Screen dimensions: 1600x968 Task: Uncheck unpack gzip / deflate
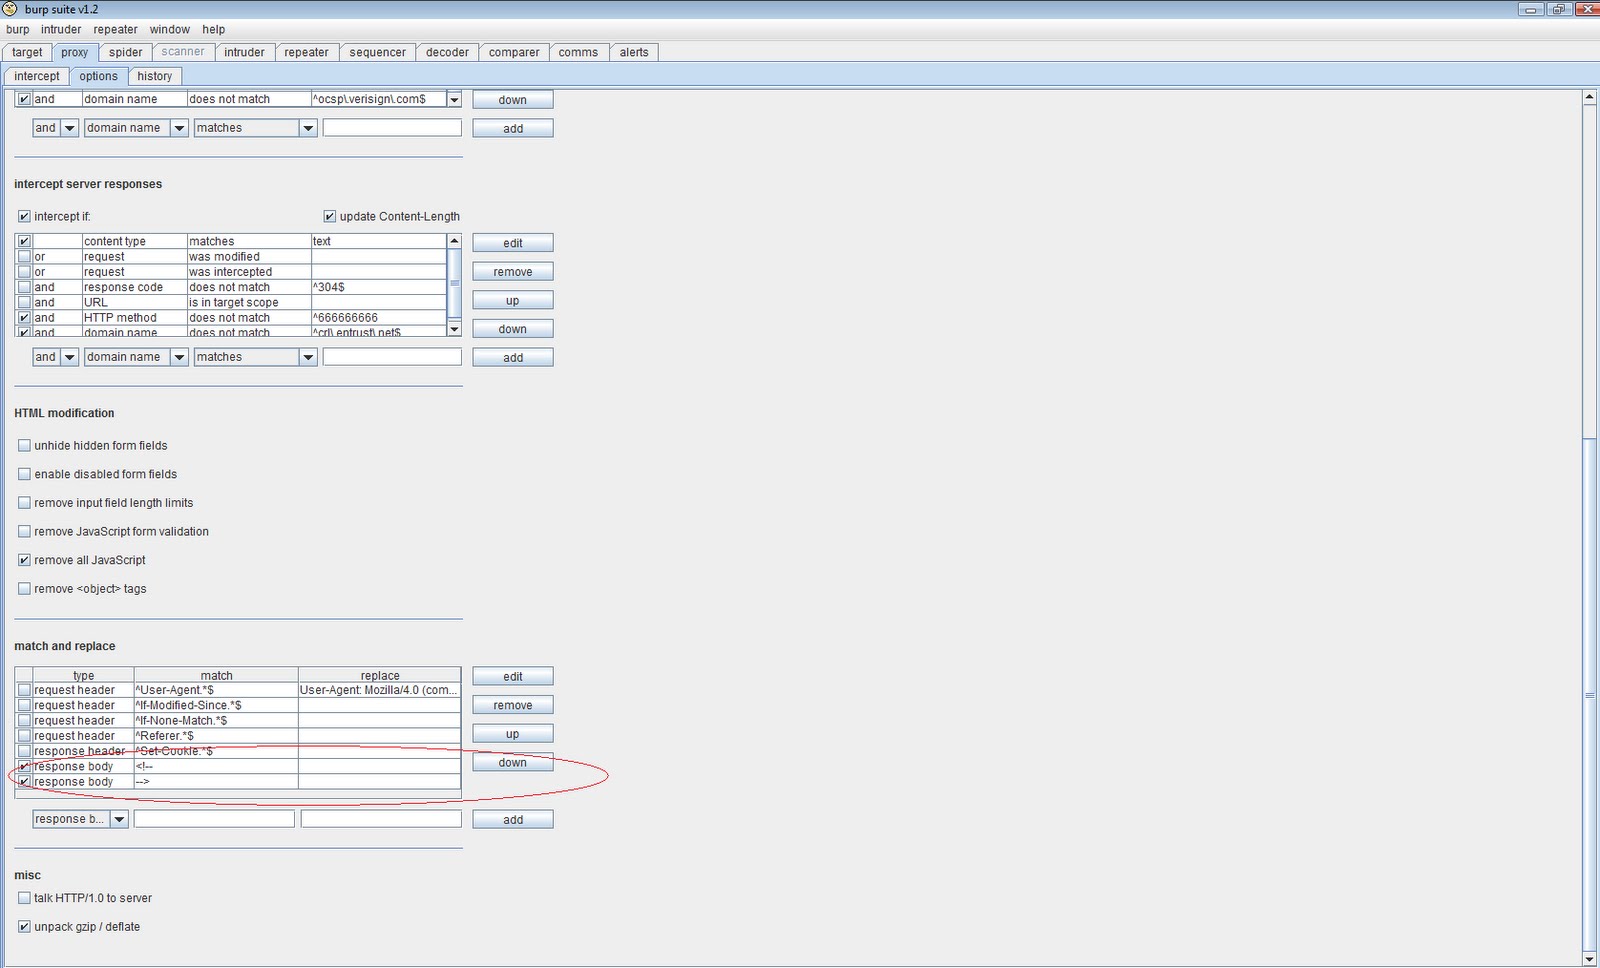pyautogui.click(x=24, y=927)
